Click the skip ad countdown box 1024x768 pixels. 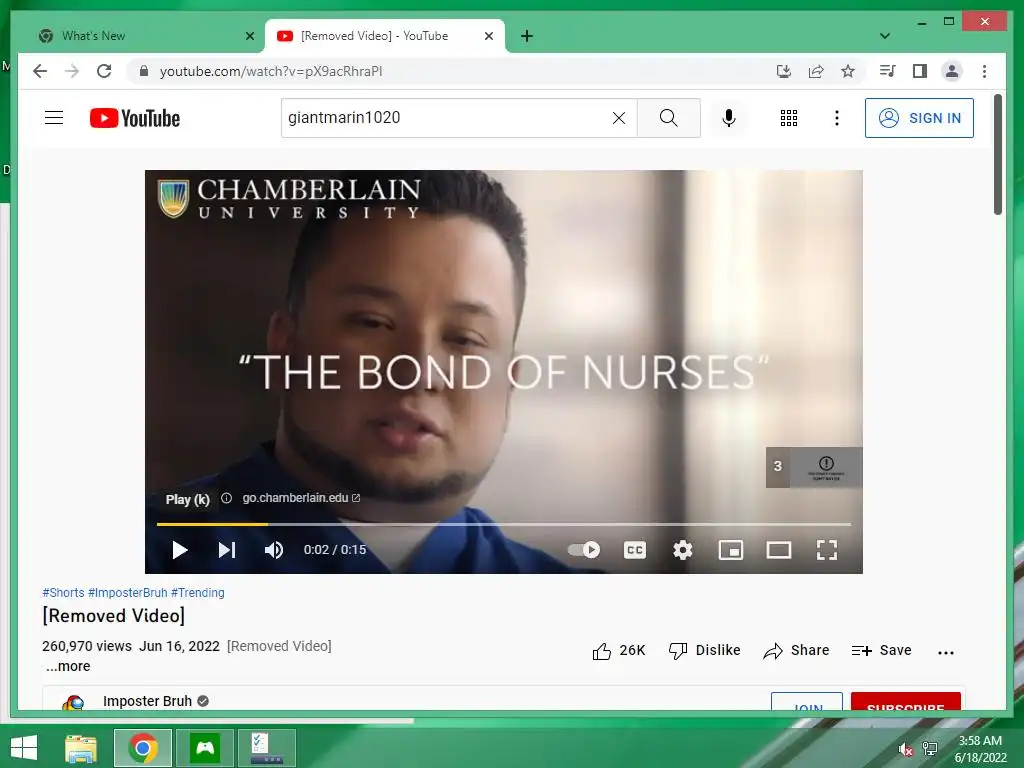pyautogui.click(x=814, y=467)
